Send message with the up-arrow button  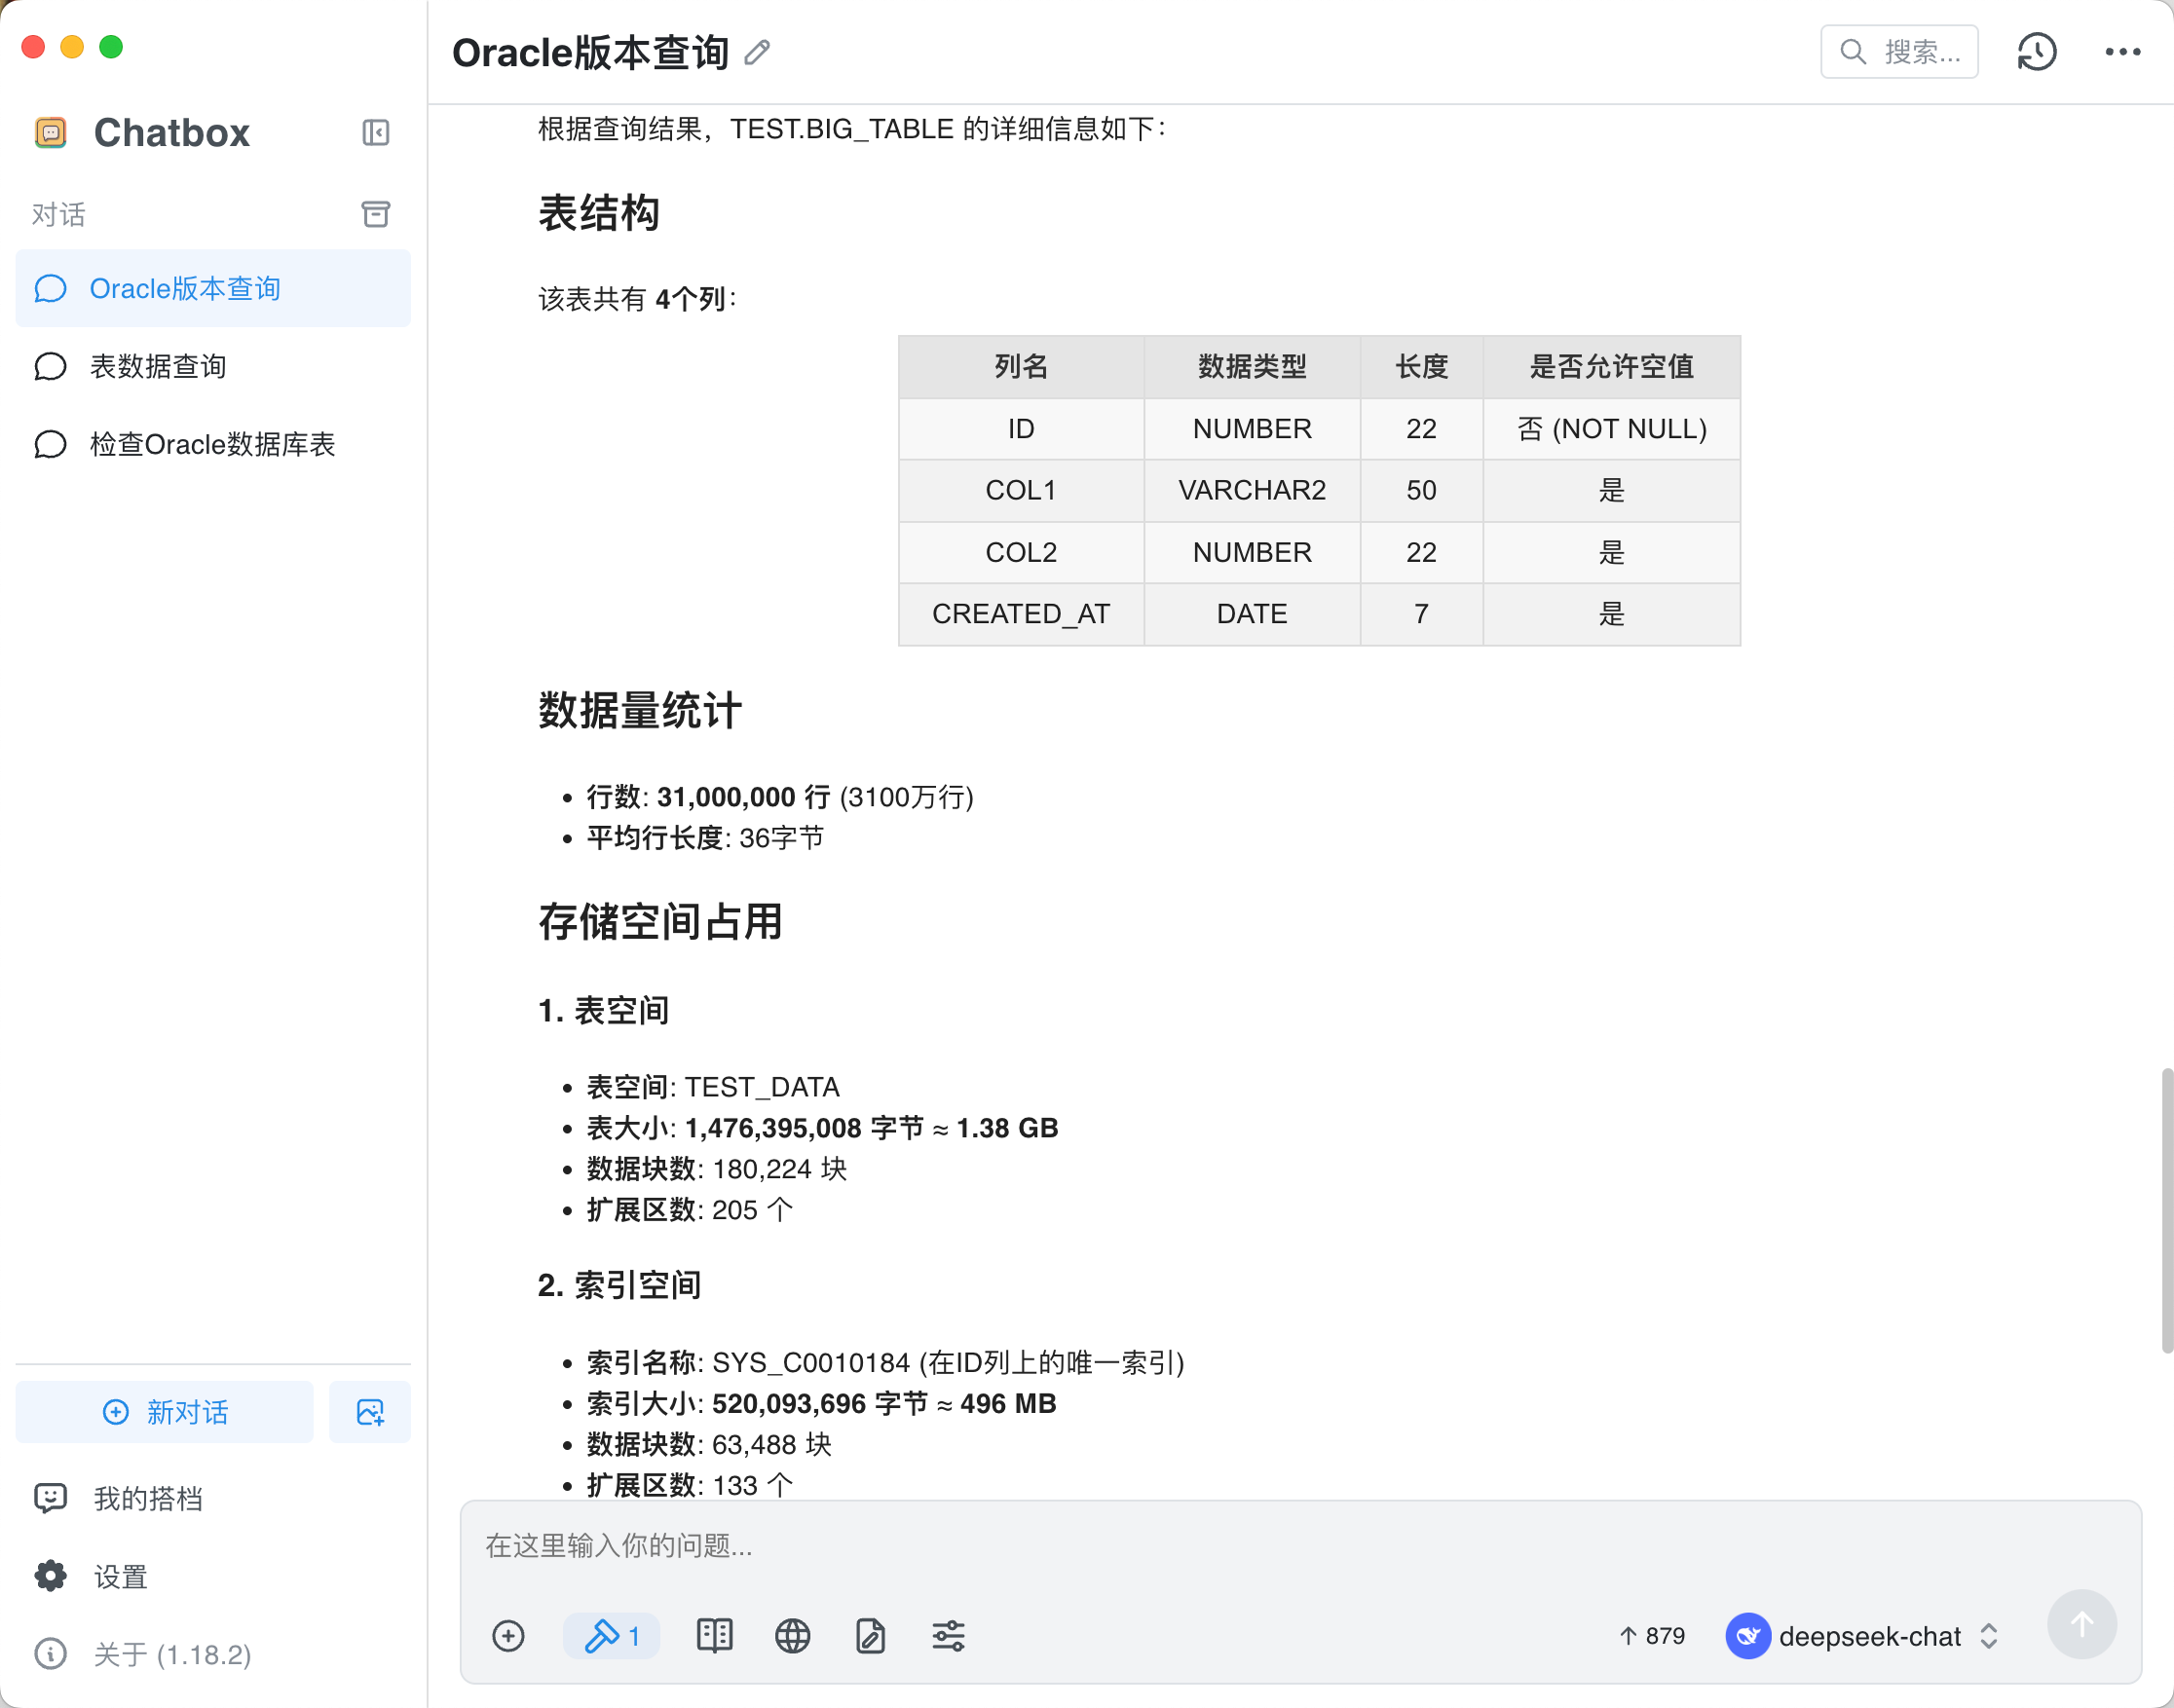[x=2081, y=1625]
